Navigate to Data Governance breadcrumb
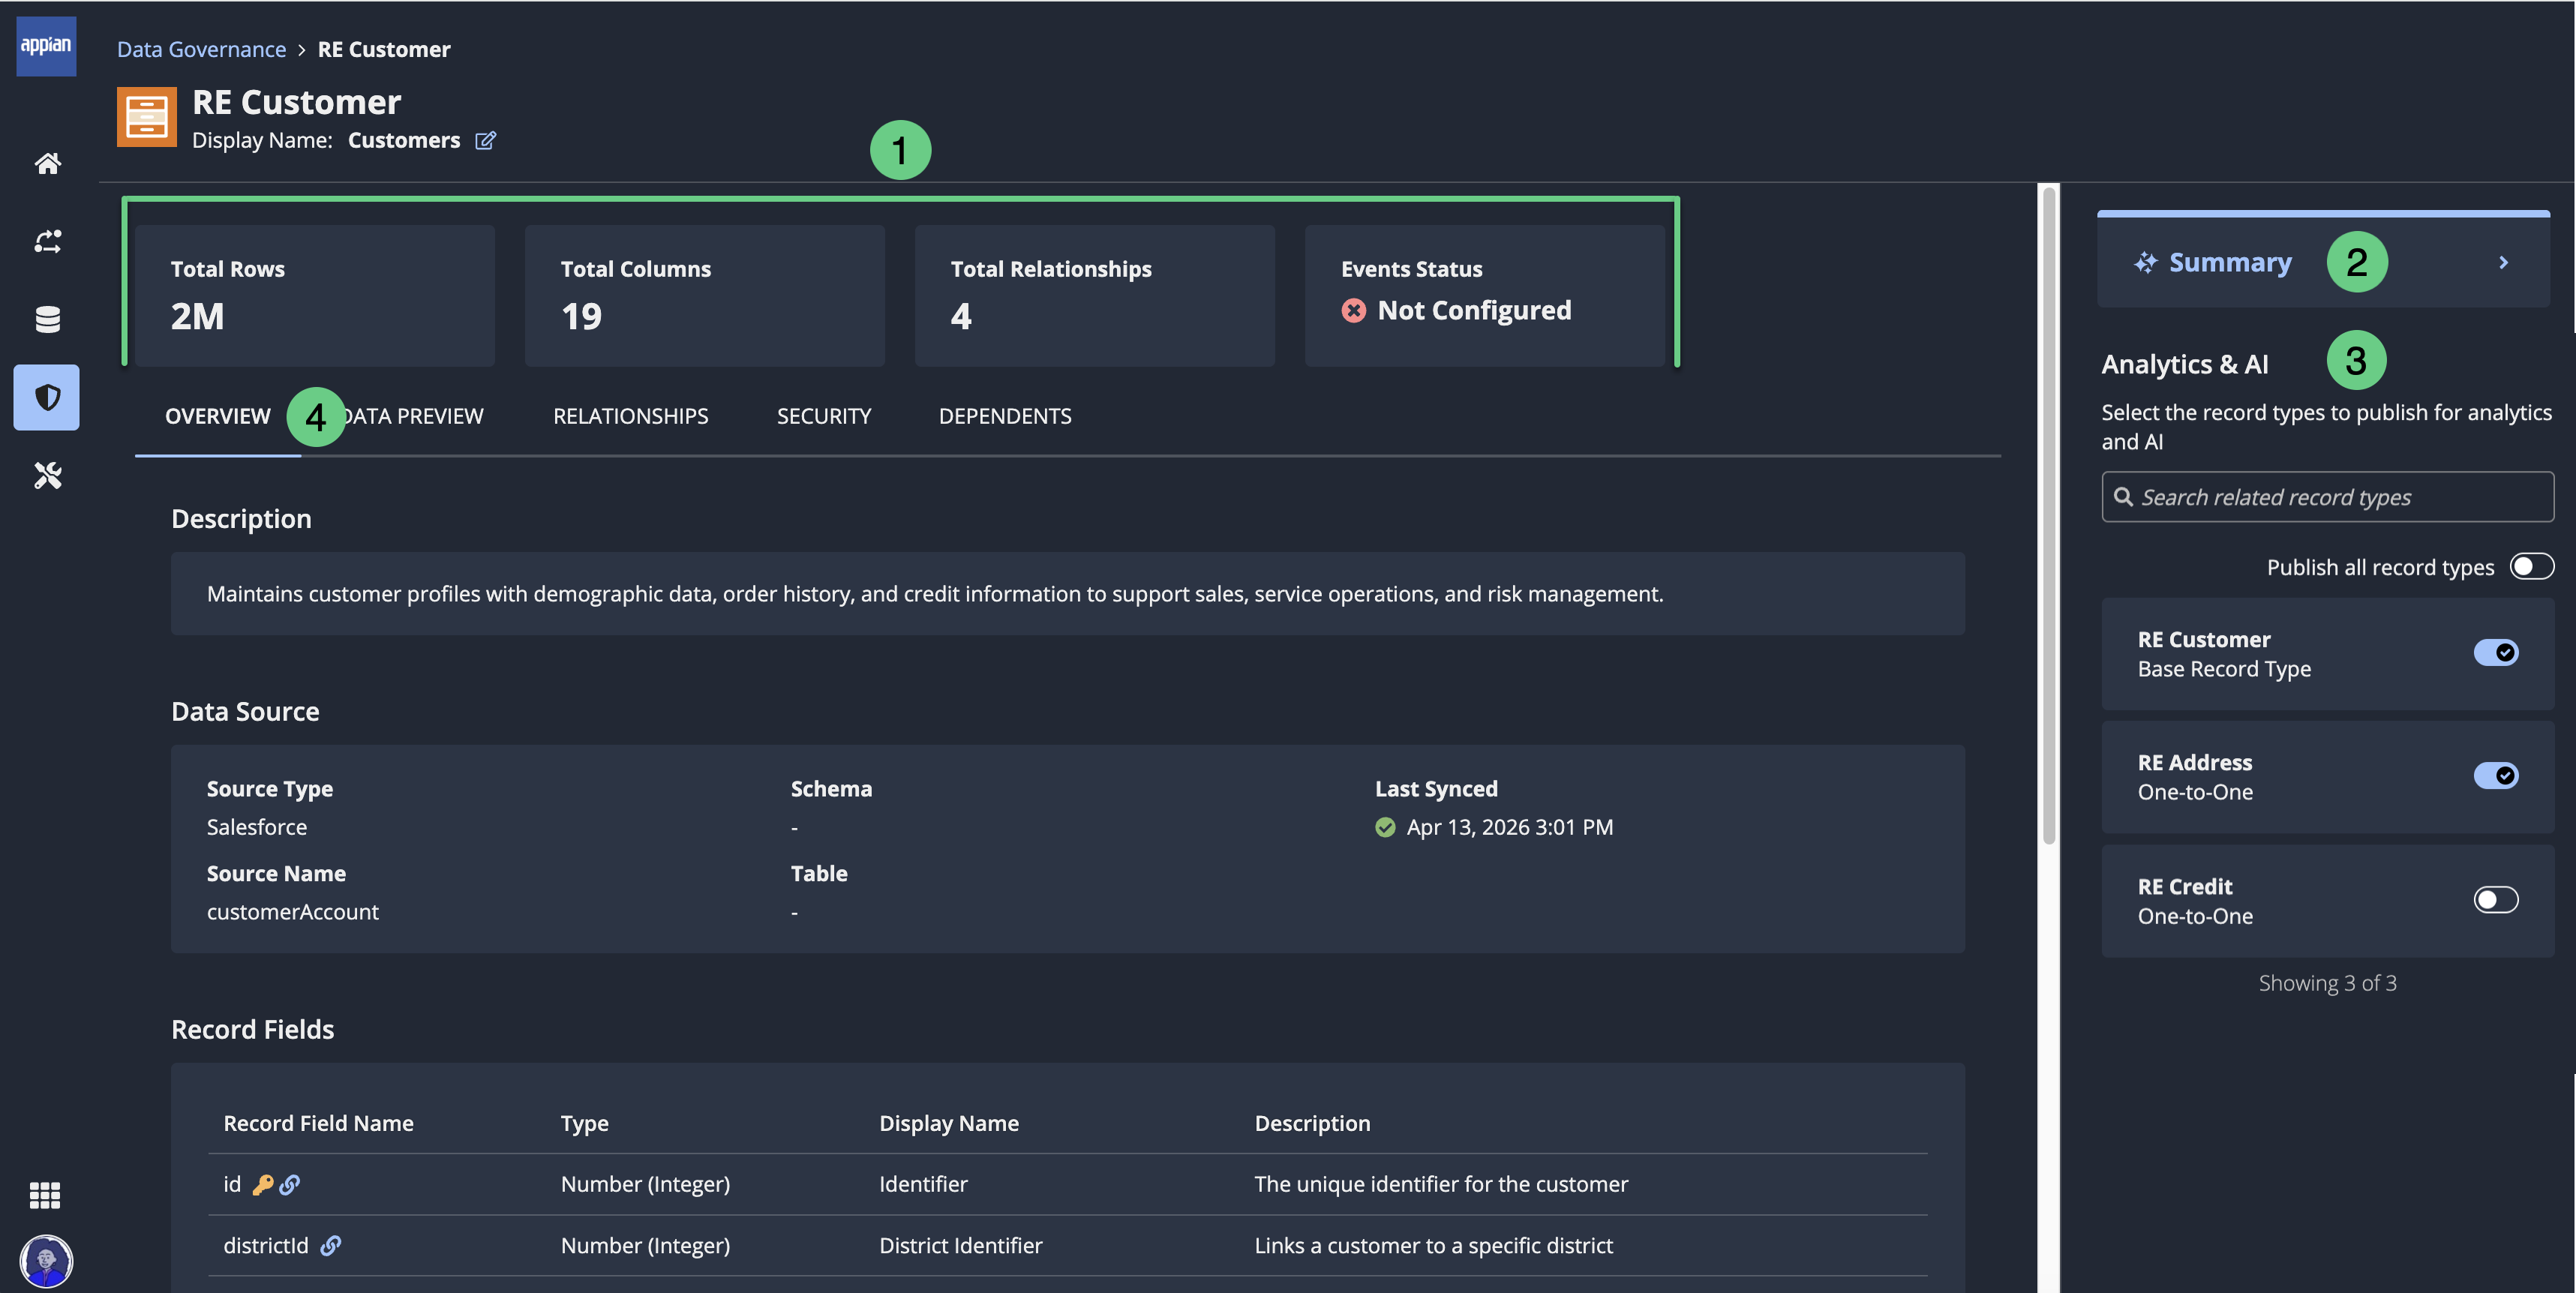Image resolution: width=2576 pixels, height=1293 pixels. (x=201, y=49)
